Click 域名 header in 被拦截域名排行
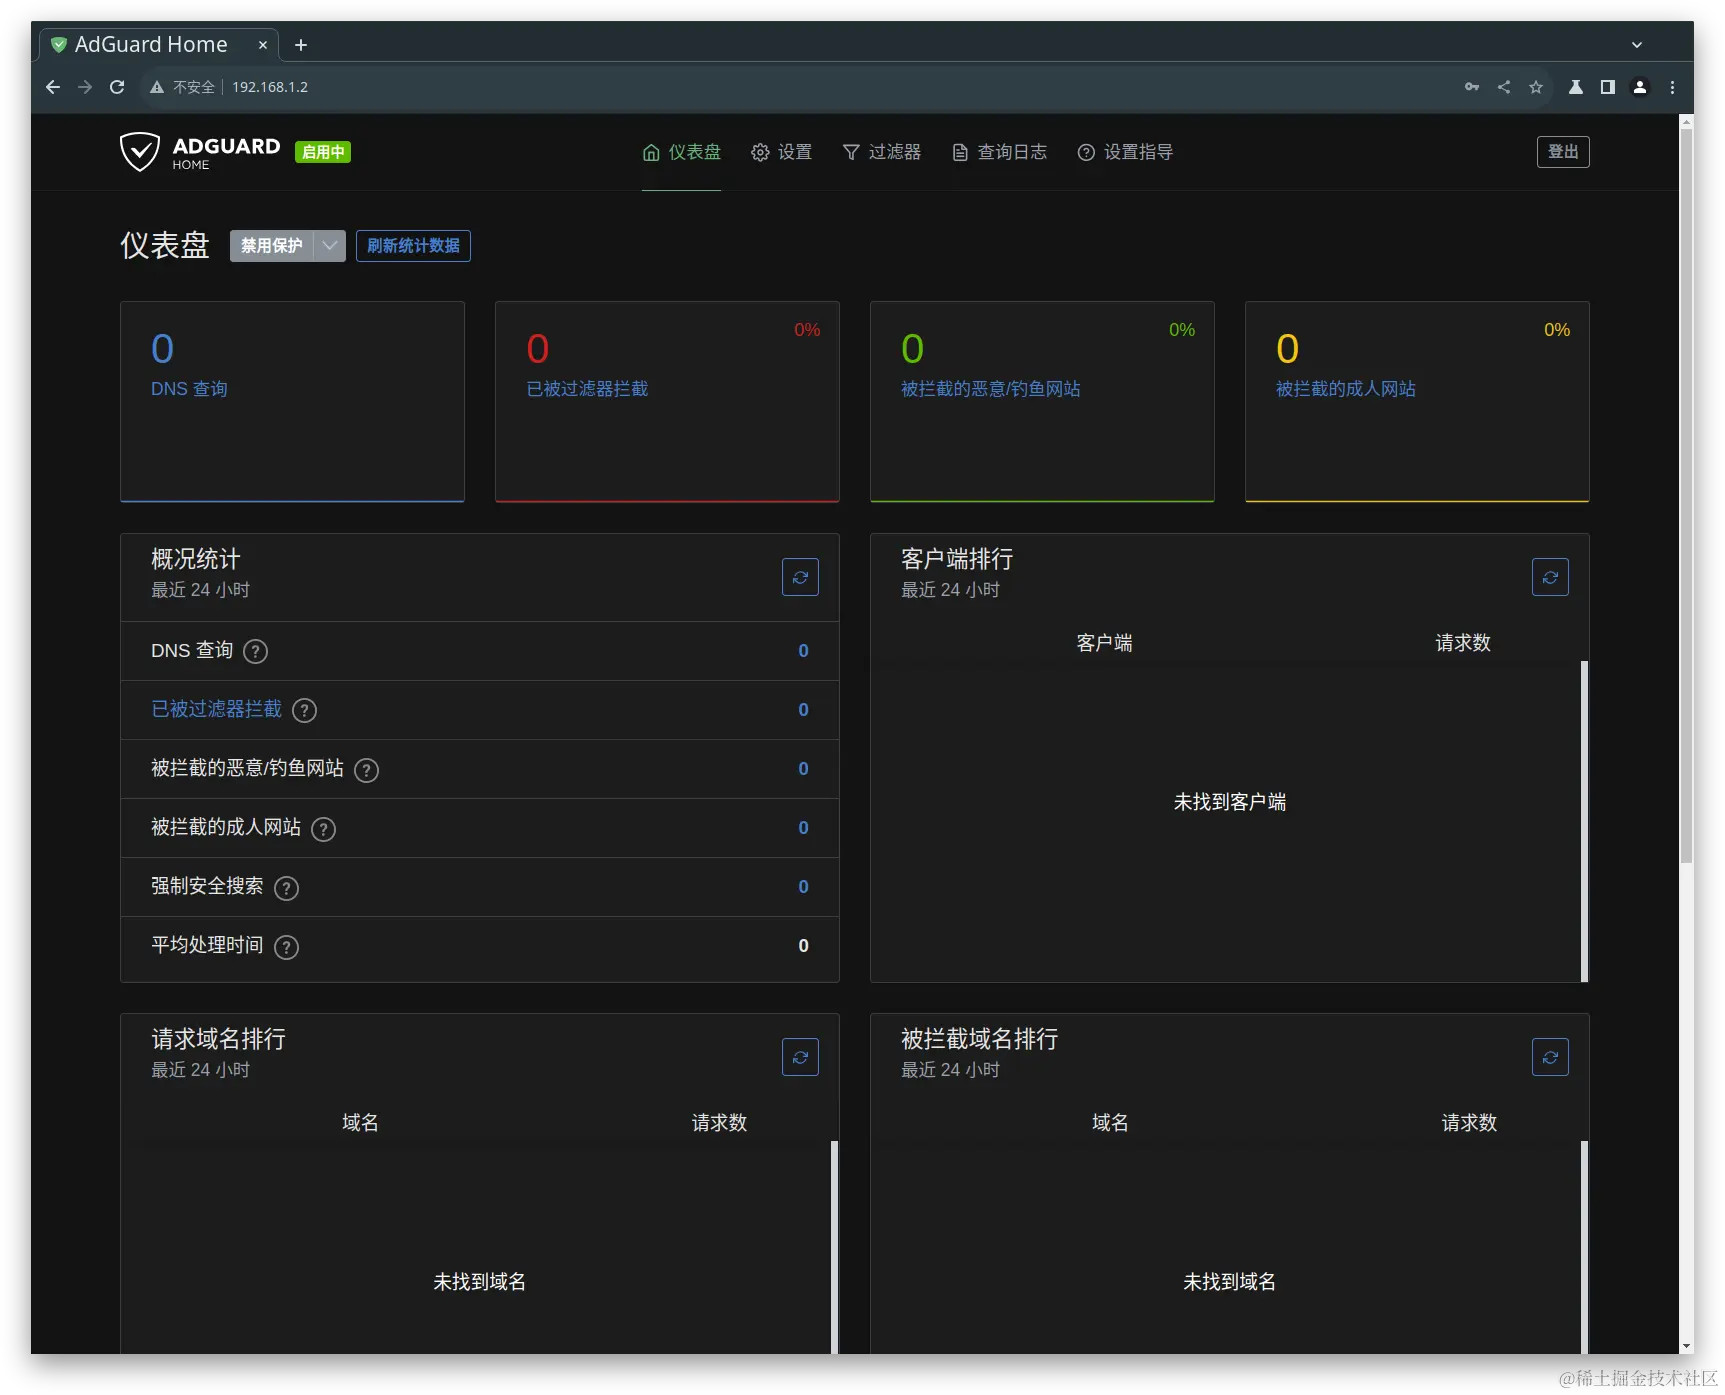Image resolution: width=1725 pixels, height=1395 pixels. 1110,1123
